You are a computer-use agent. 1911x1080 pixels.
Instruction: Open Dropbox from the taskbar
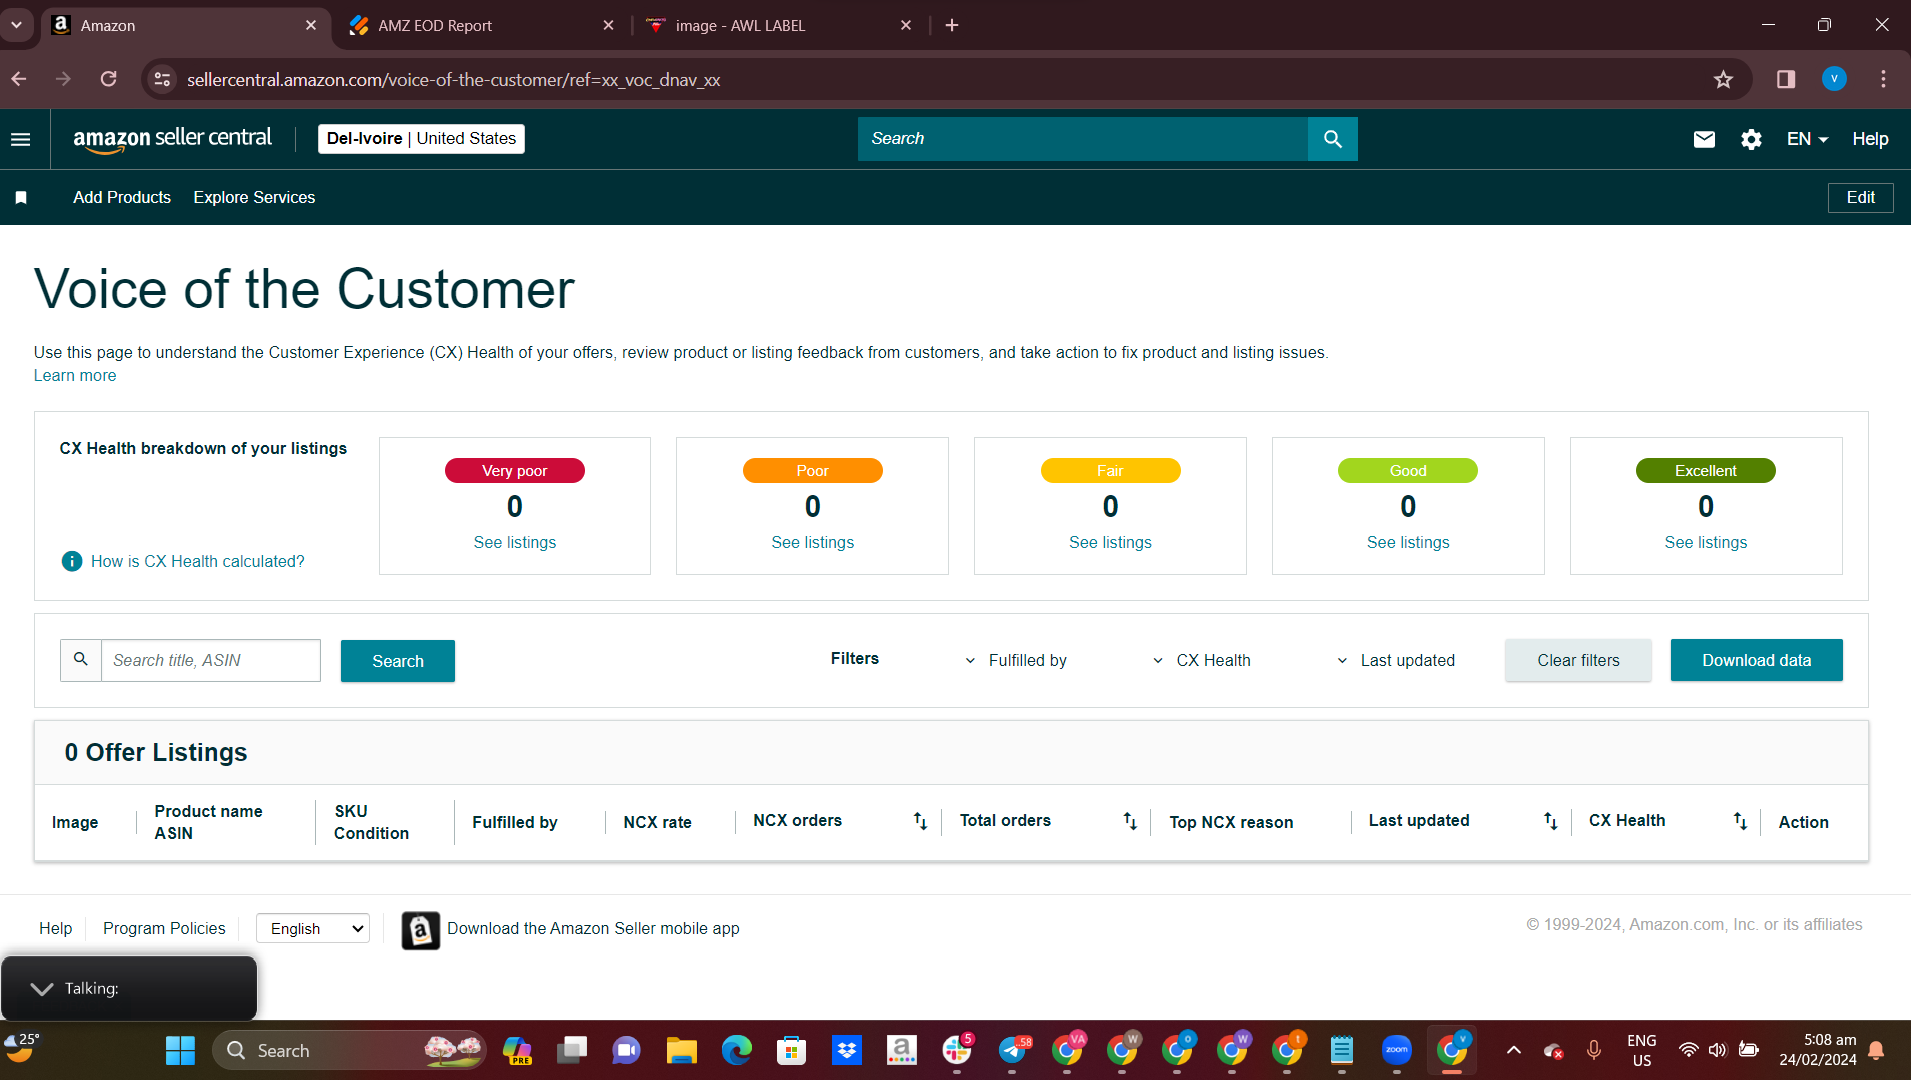(847, 1051)
